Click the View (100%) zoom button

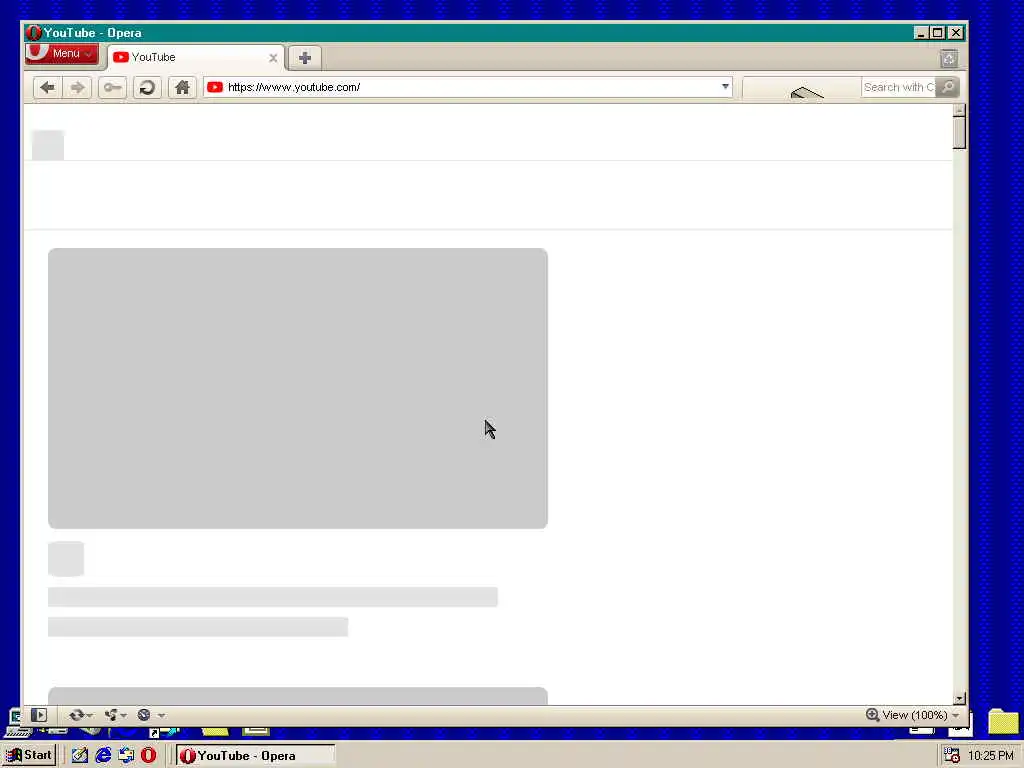906,715
